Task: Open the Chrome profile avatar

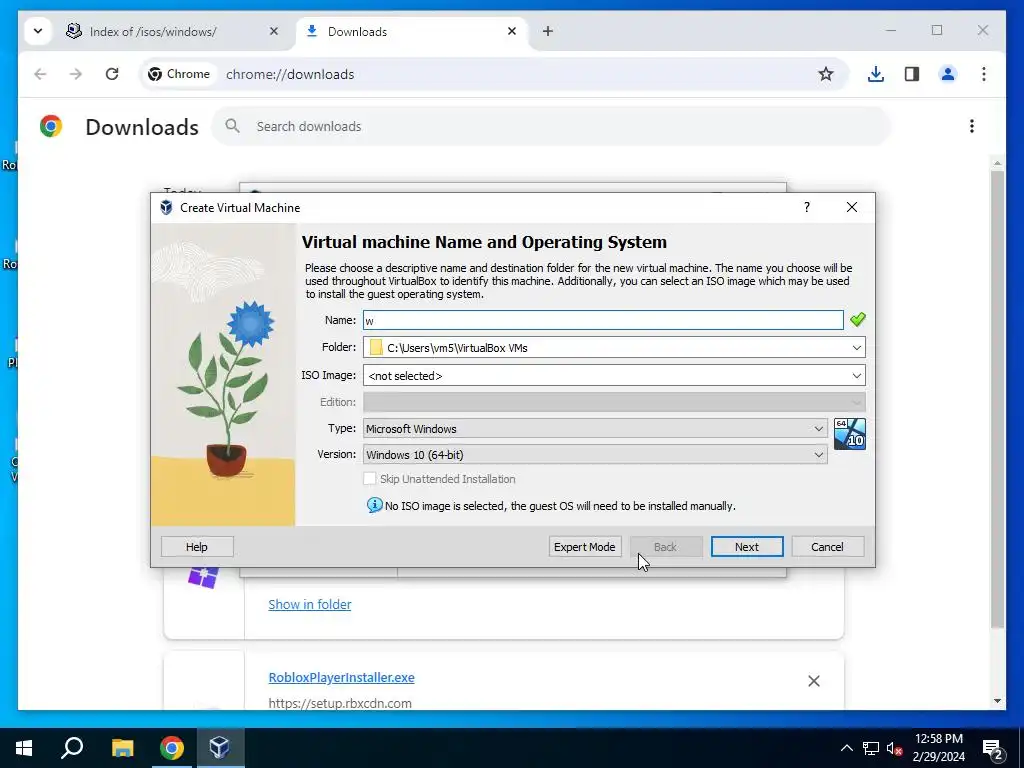Action: click(948, 74)
